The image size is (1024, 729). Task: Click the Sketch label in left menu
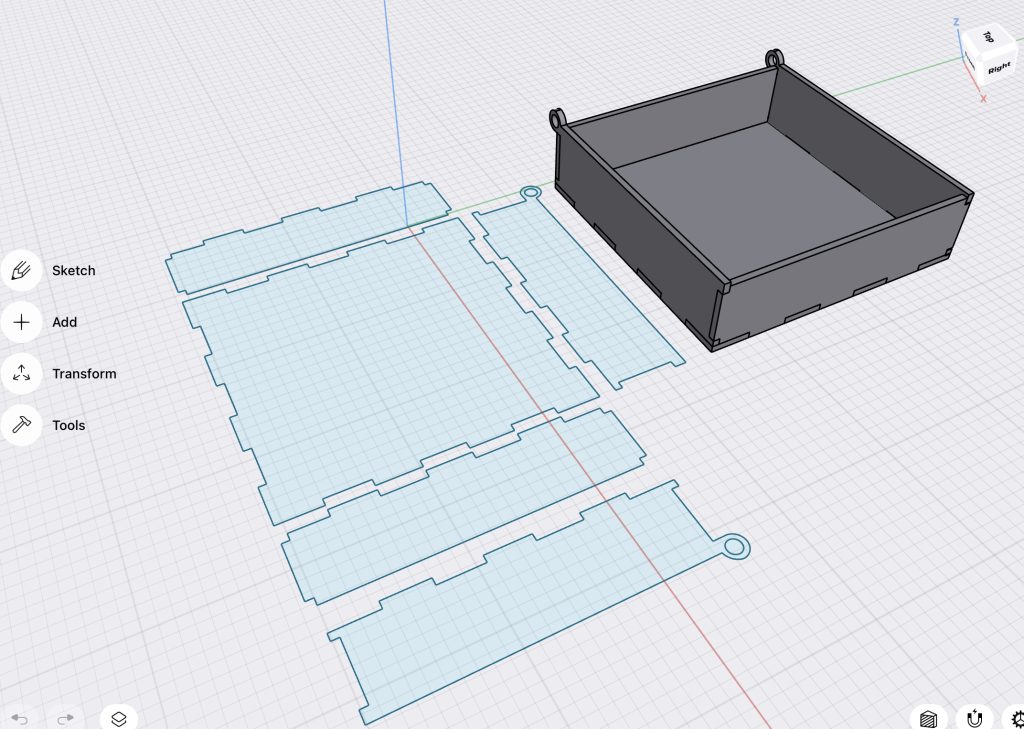tap(74, 270)
